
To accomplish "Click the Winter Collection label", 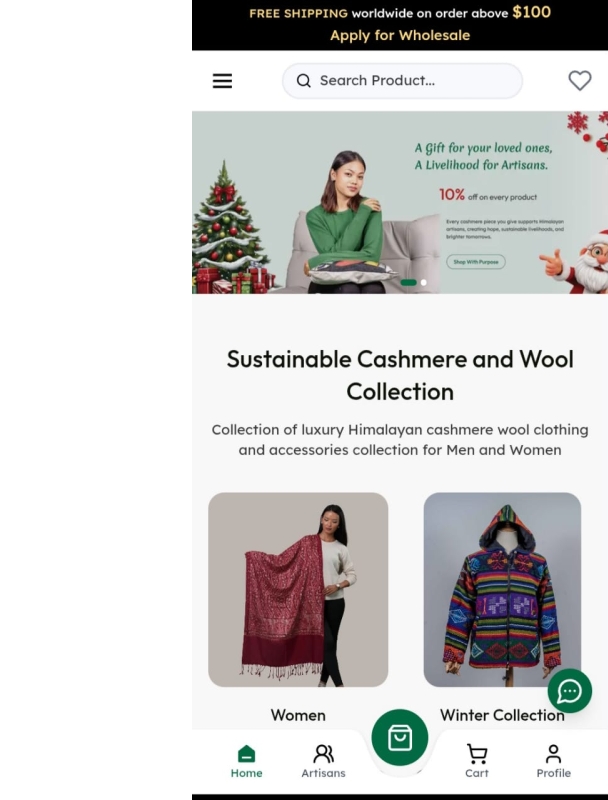I will tap(502, 715).
